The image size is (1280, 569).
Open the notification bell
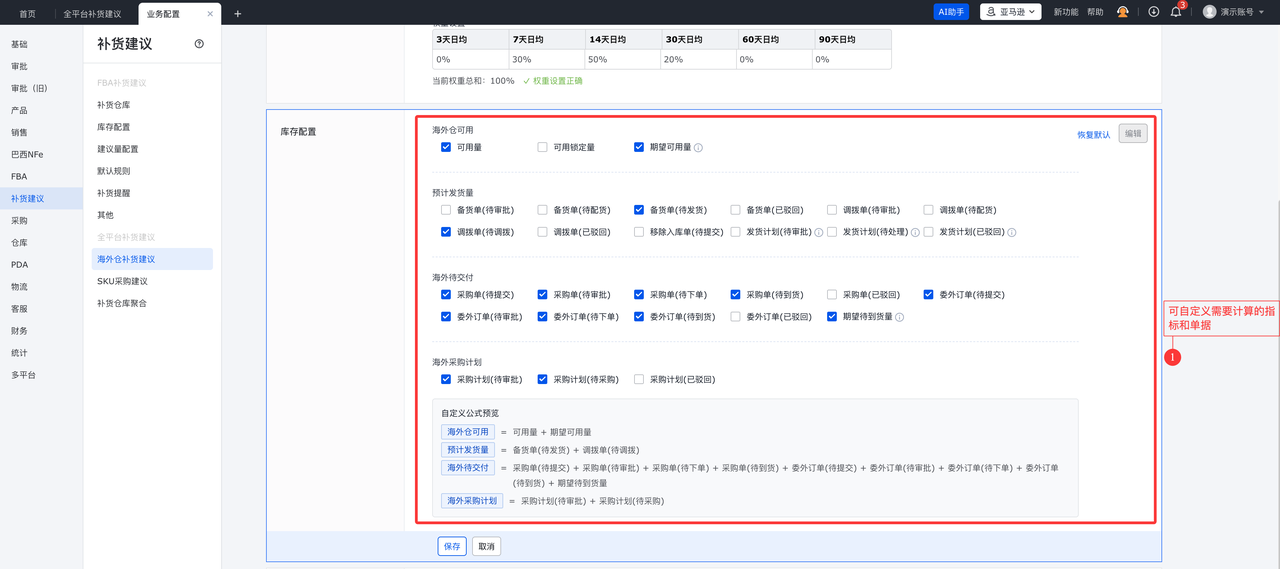(x=1176, y=12)
